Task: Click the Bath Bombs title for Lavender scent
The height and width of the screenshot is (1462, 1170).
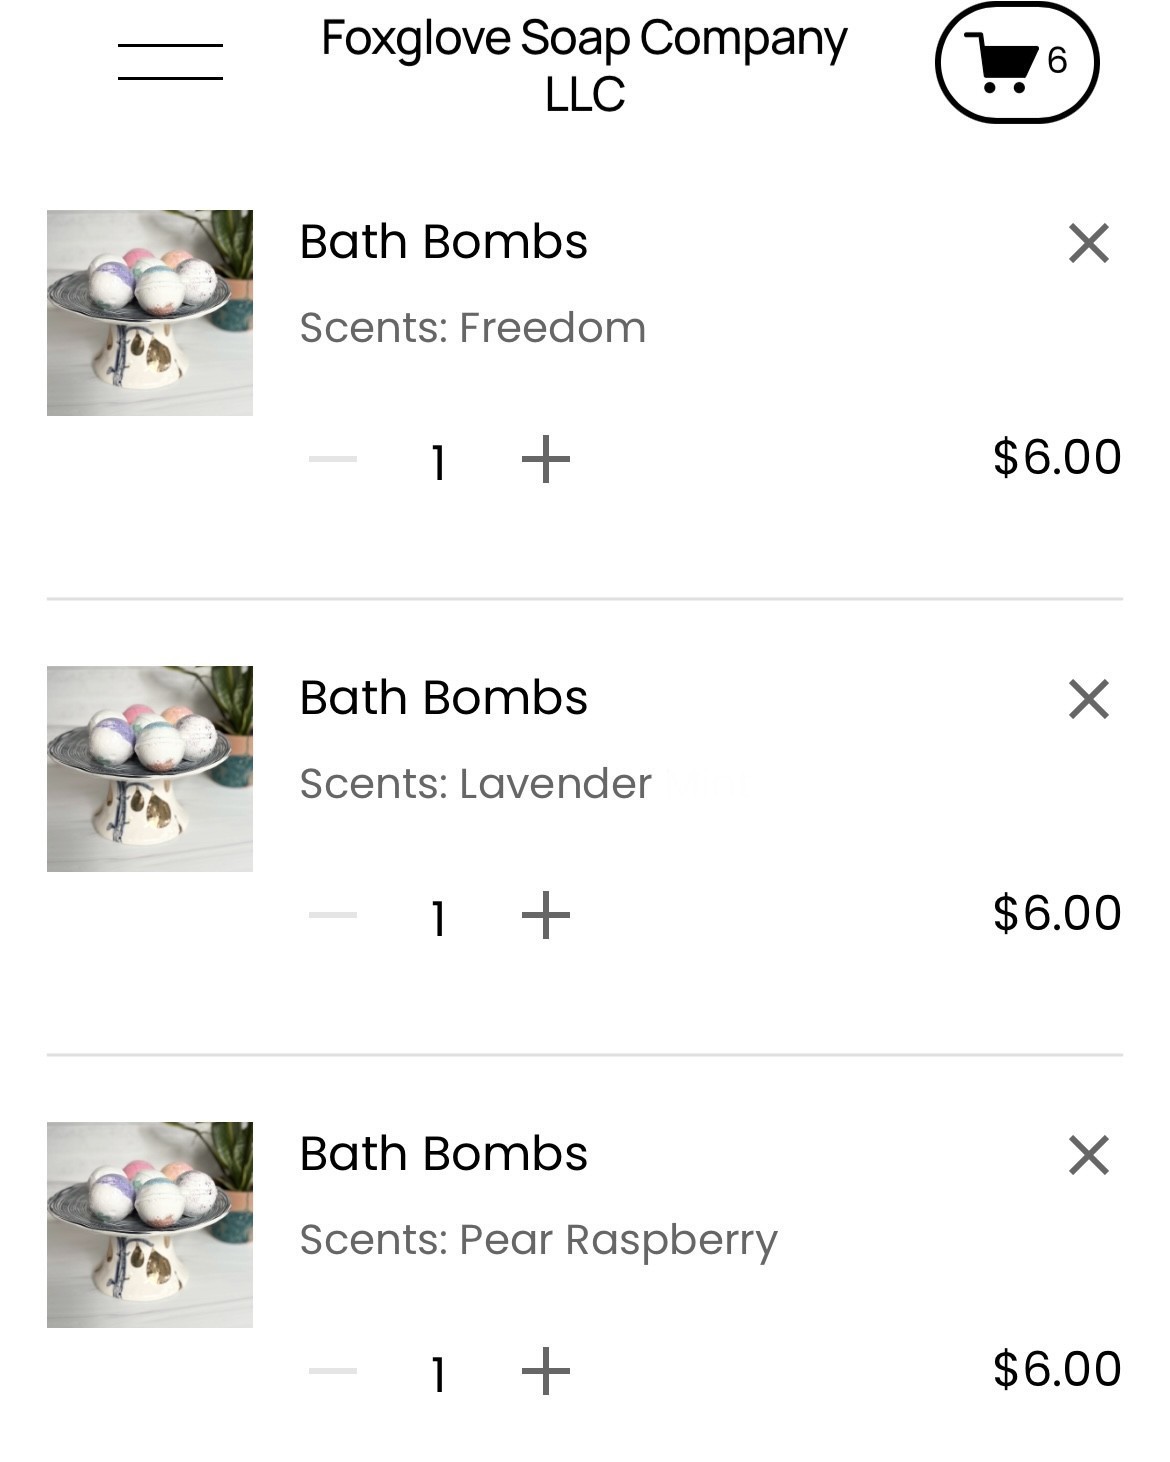Action: 443,698
